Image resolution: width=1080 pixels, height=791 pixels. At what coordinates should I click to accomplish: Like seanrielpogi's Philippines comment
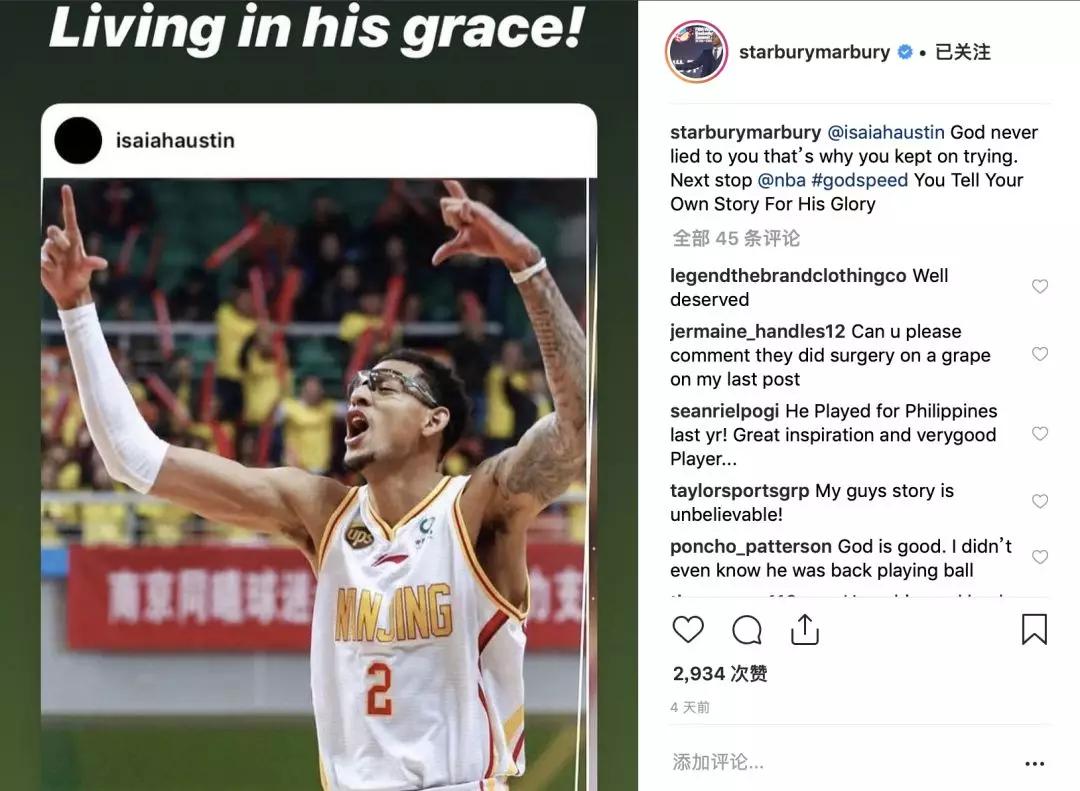pos(1039,433)
